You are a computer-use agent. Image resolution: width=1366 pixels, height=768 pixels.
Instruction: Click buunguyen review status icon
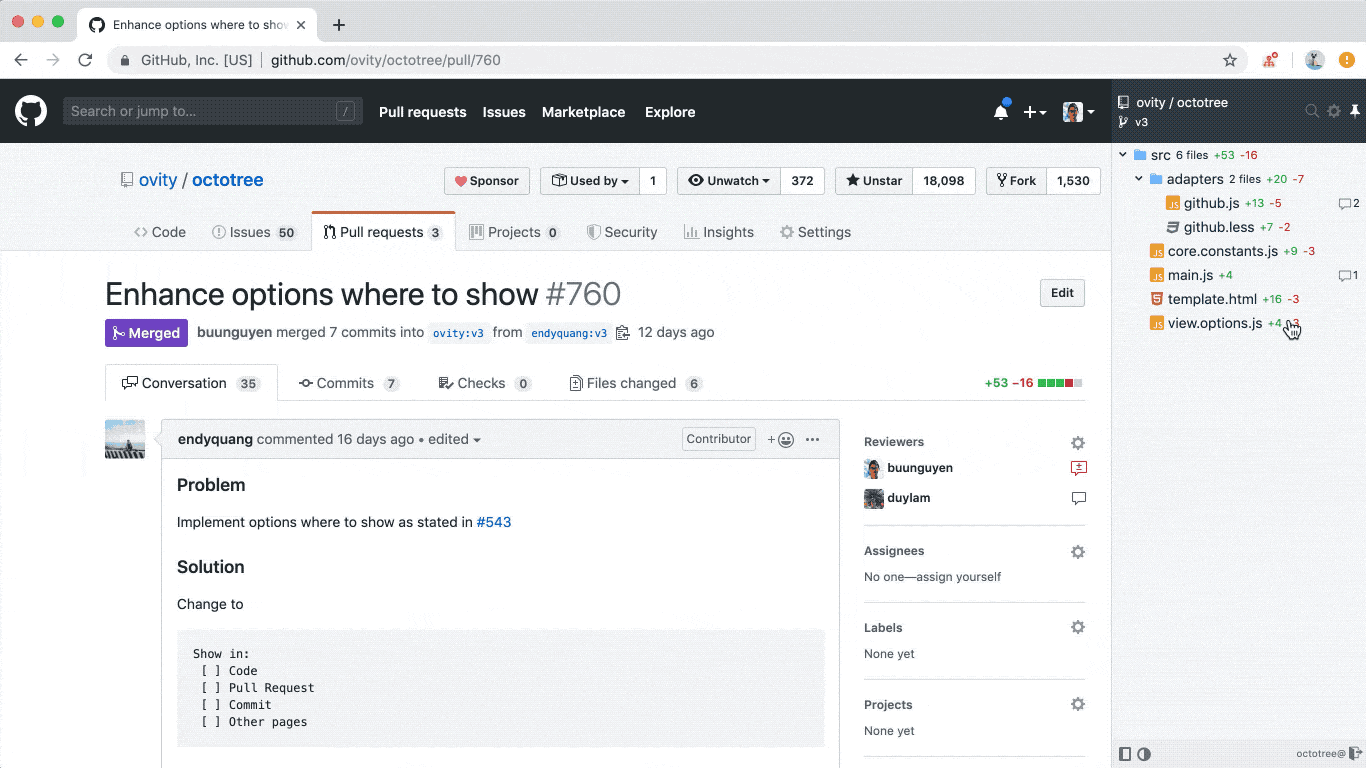pyautogui.click(x=1078, y=468)
